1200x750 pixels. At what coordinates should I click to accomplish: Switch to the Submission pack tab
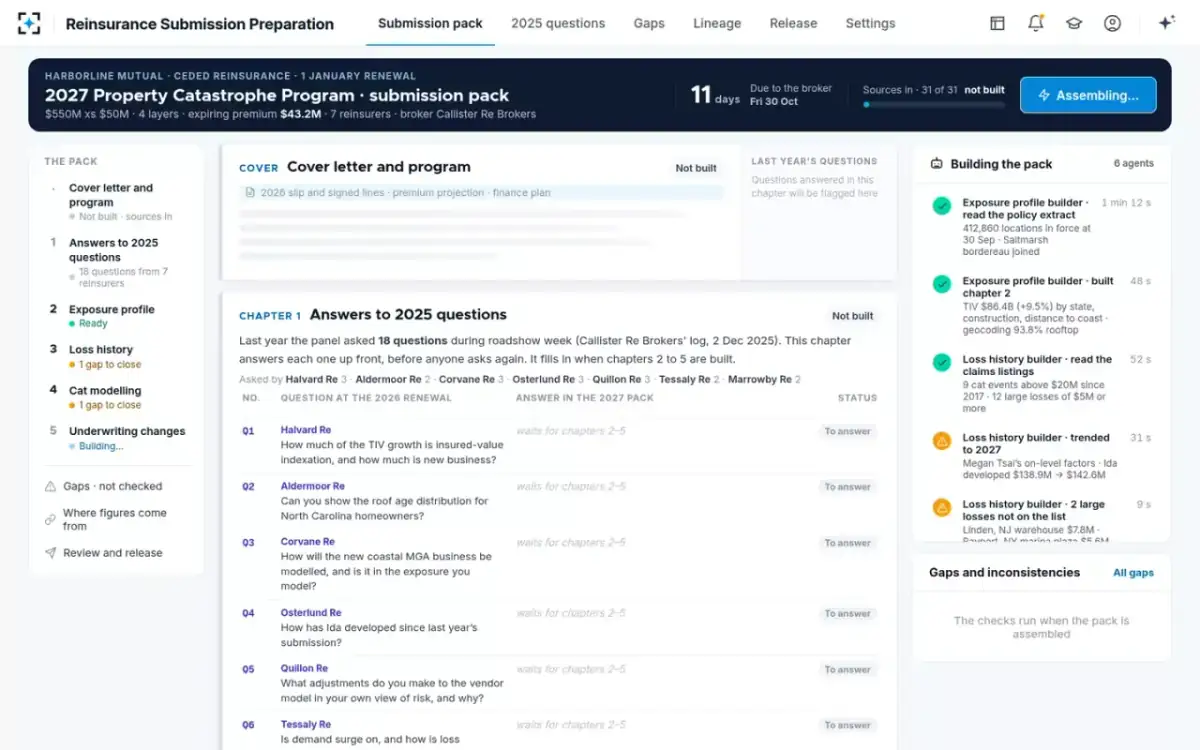coord(430,23)
